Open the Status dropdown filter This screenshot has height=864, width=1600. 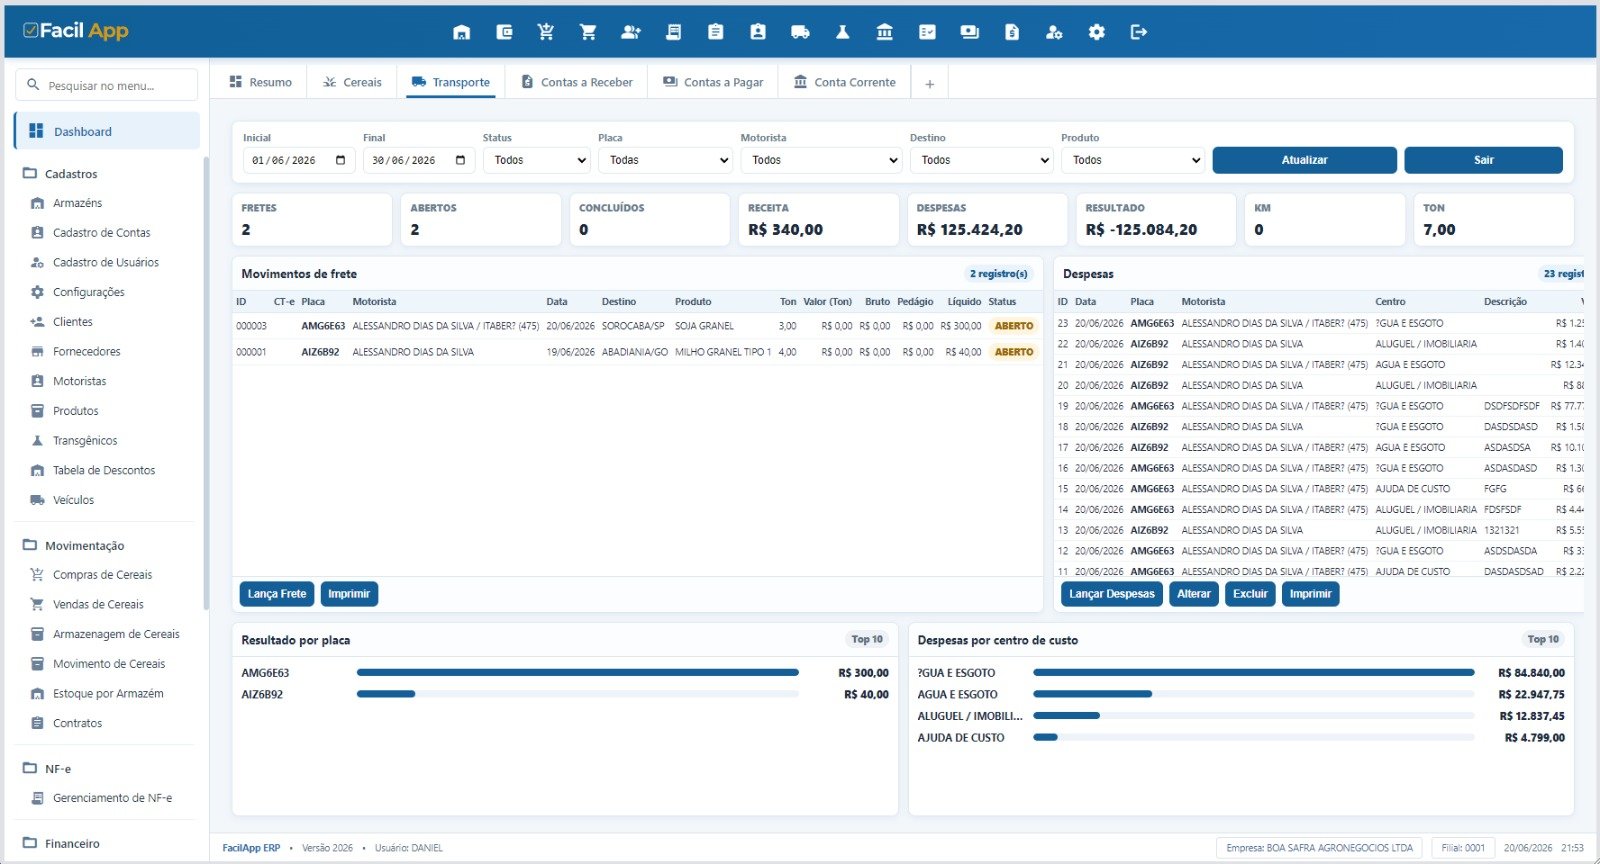point(537,160)
